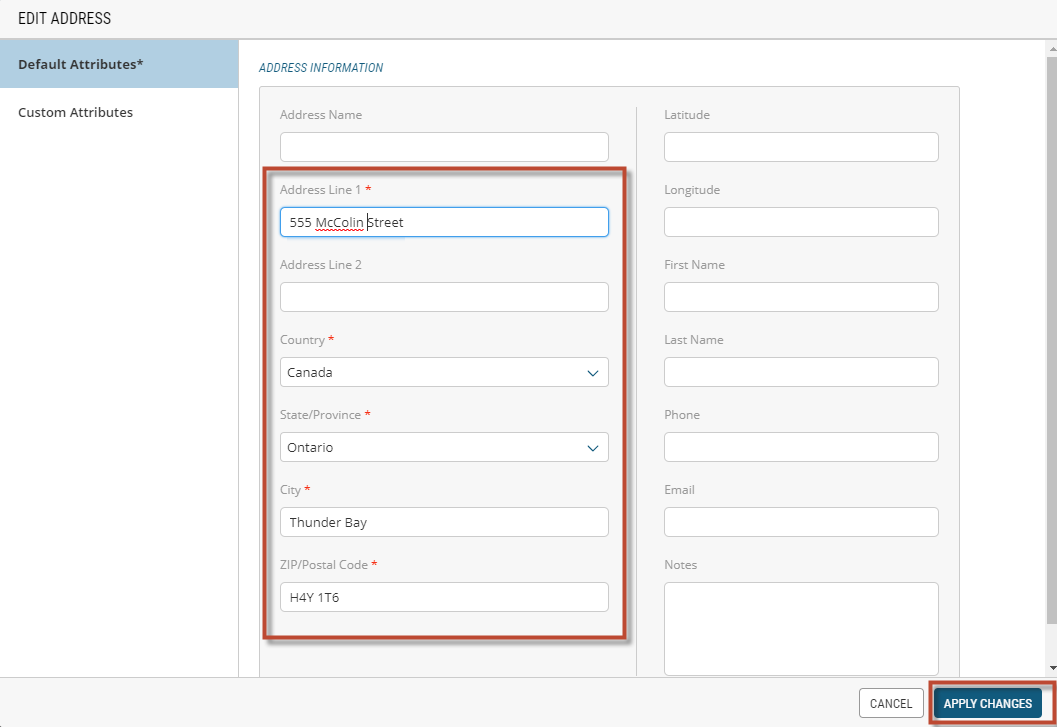The height and width of the screenshot is (727, 1057).
Task: Focus the First Name field
Action: 801,297
